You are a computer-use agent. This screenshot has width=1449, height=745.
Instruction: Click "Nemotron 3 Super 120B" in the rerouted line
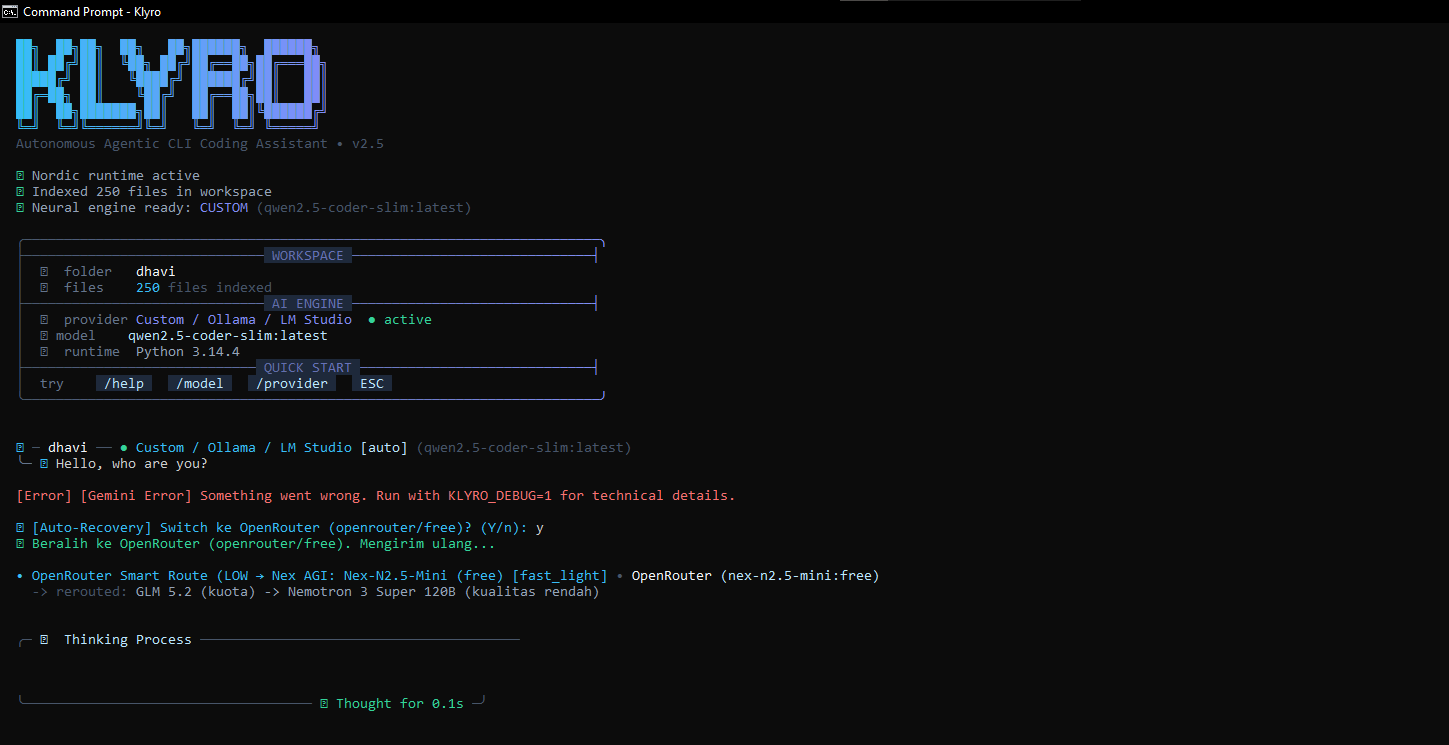tap(372, 592)
